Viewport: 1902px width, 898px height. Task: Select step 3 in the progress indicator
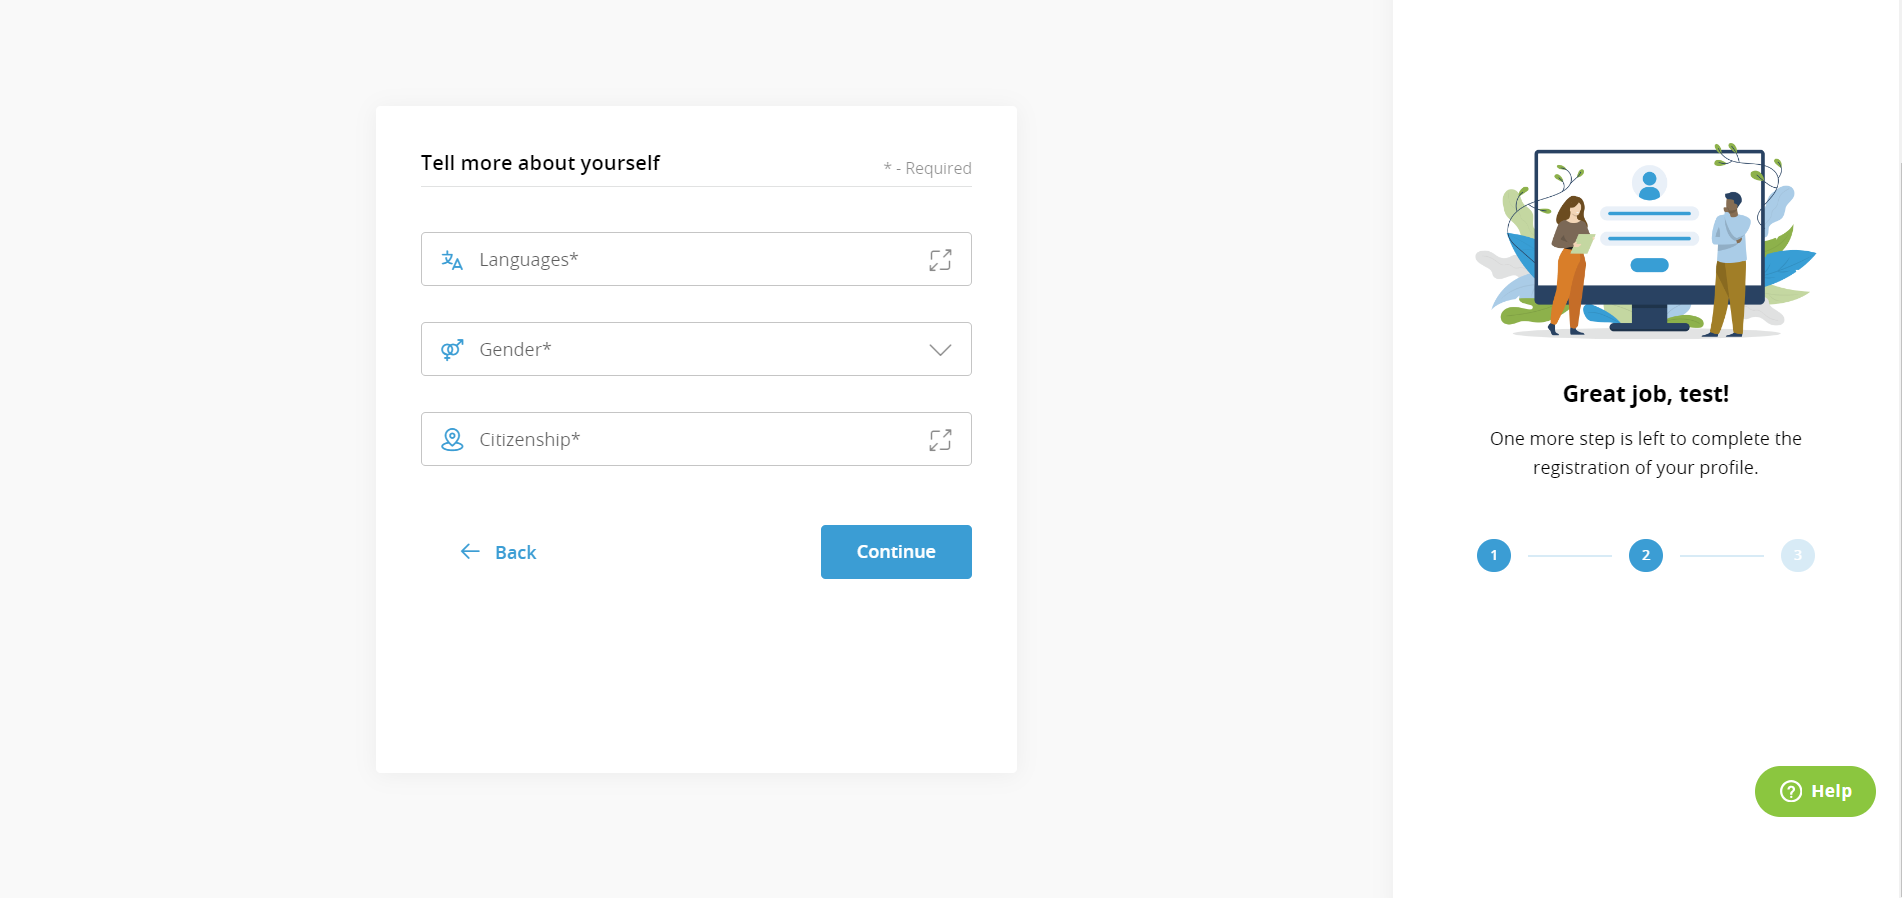1797,555
